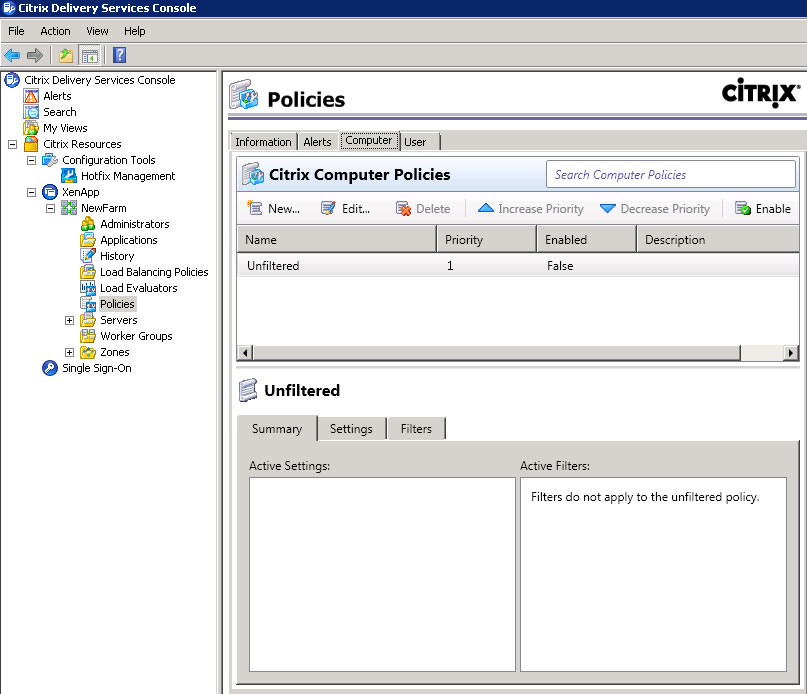The width and height of the screenshot is (807, 694).
Task: Click the Edit... policy button
Action: (345, 209)
